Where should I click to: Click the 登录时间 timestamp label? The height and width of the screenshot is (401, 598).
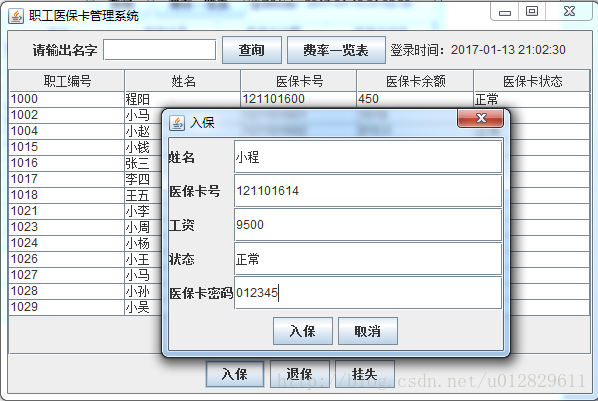(x=478, y=50)
